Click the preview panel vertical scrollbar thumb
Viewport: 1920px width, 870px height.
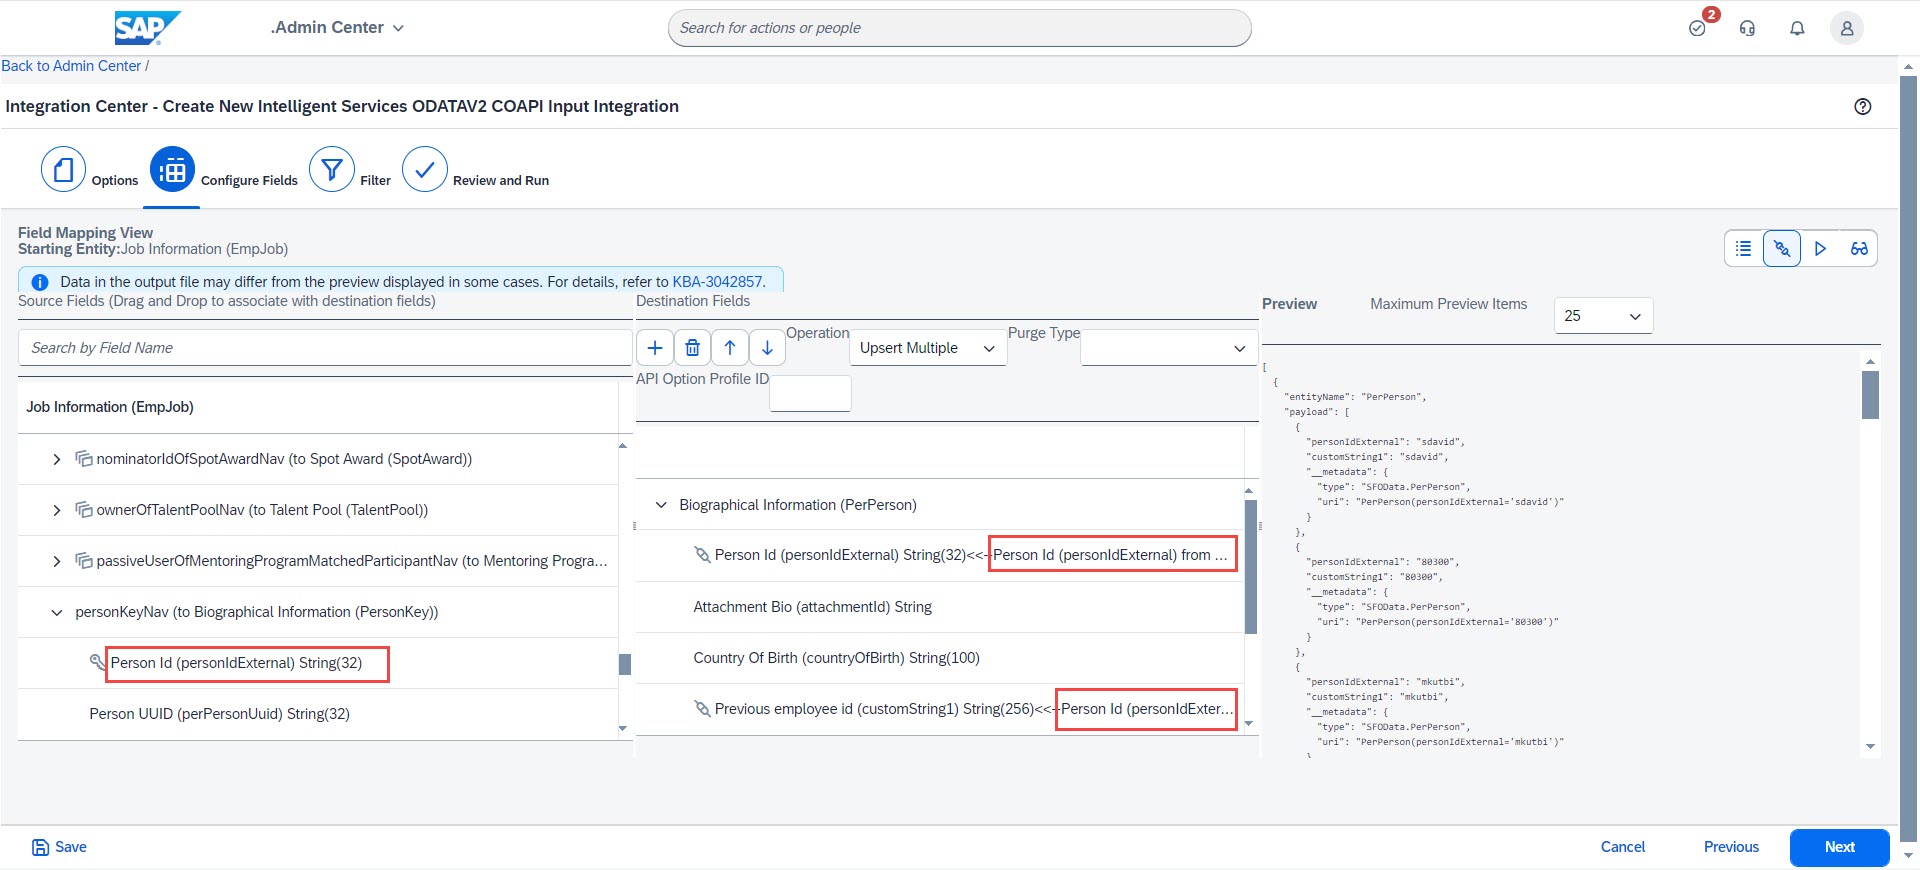[x=1870, y=395]
